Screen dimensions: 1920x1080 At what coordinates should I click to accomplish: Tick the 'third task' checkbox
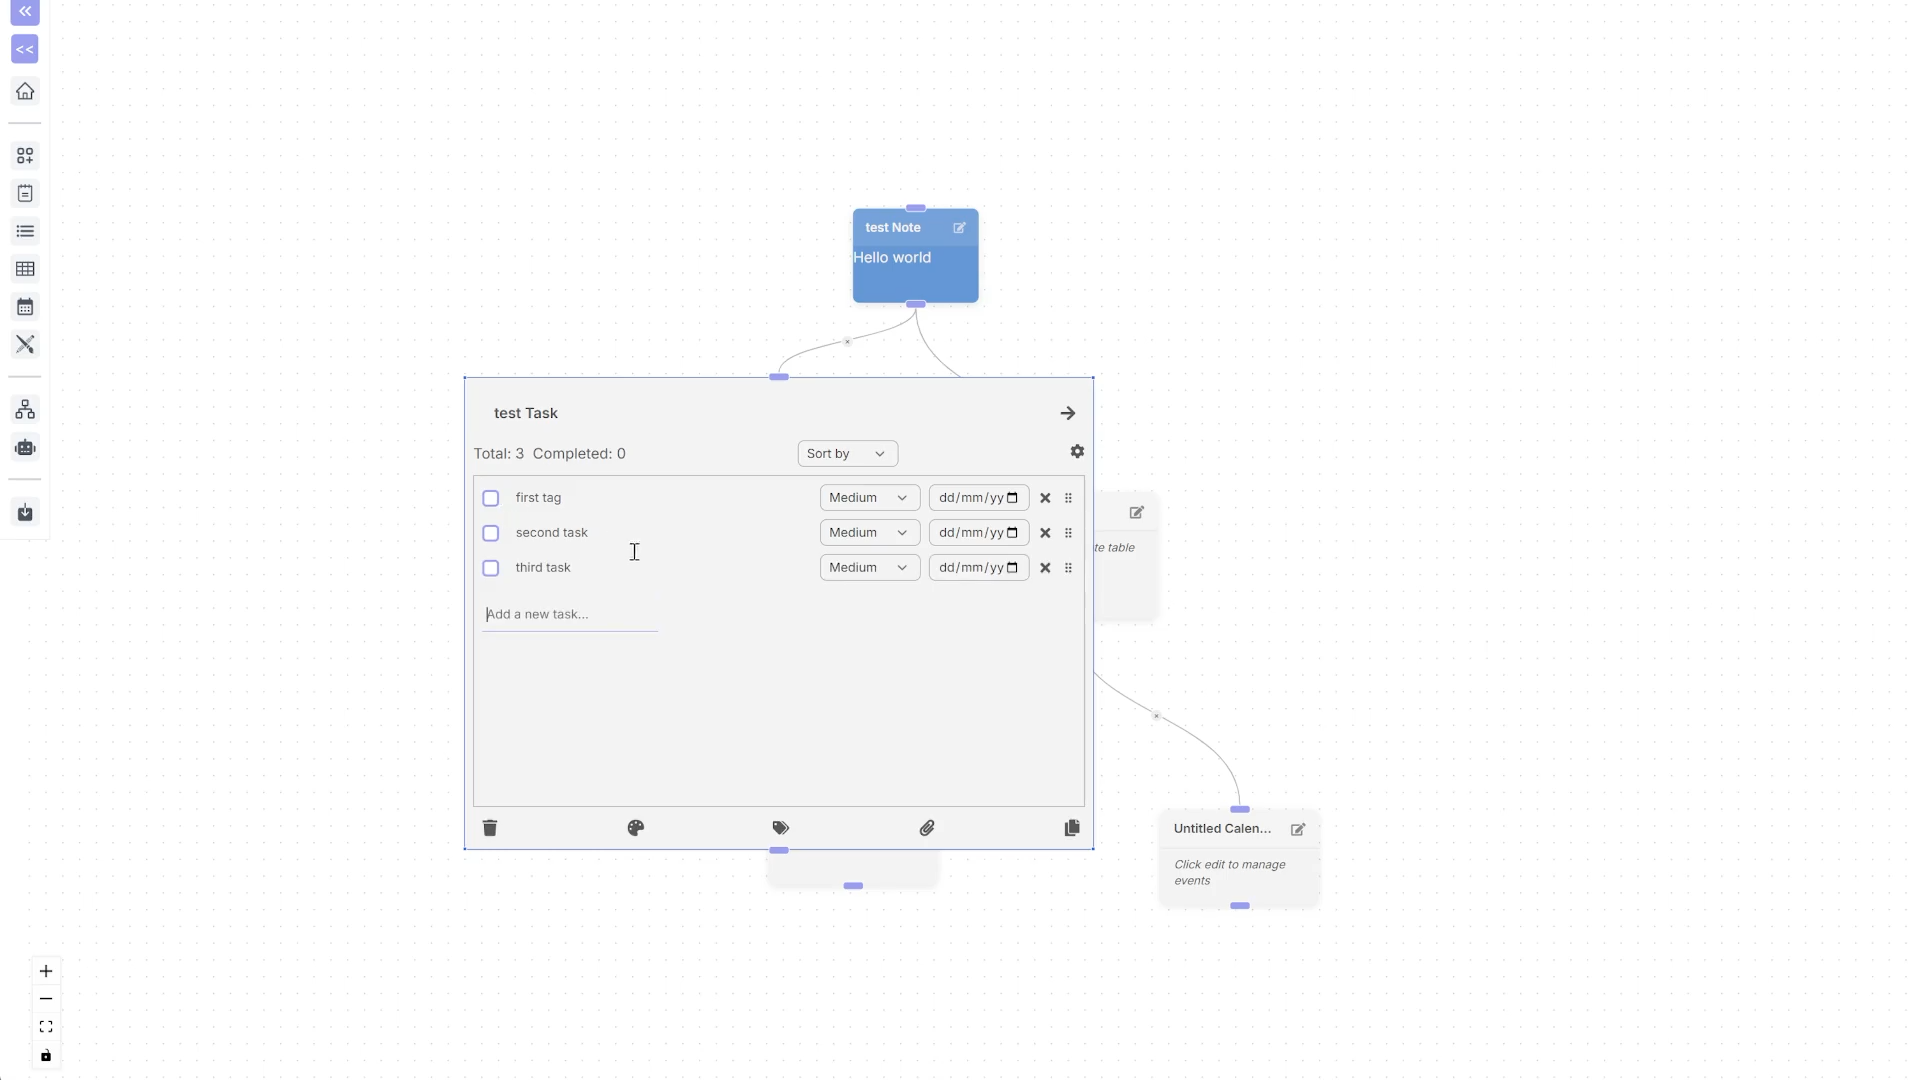(491, 568)
